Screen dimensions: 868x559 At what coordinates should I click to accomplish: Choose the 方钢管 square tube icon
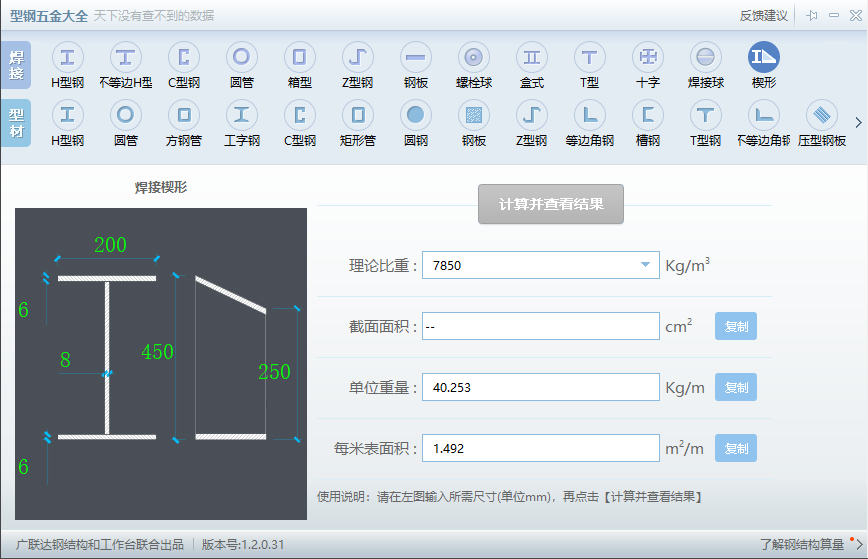[x=184, y=115]
